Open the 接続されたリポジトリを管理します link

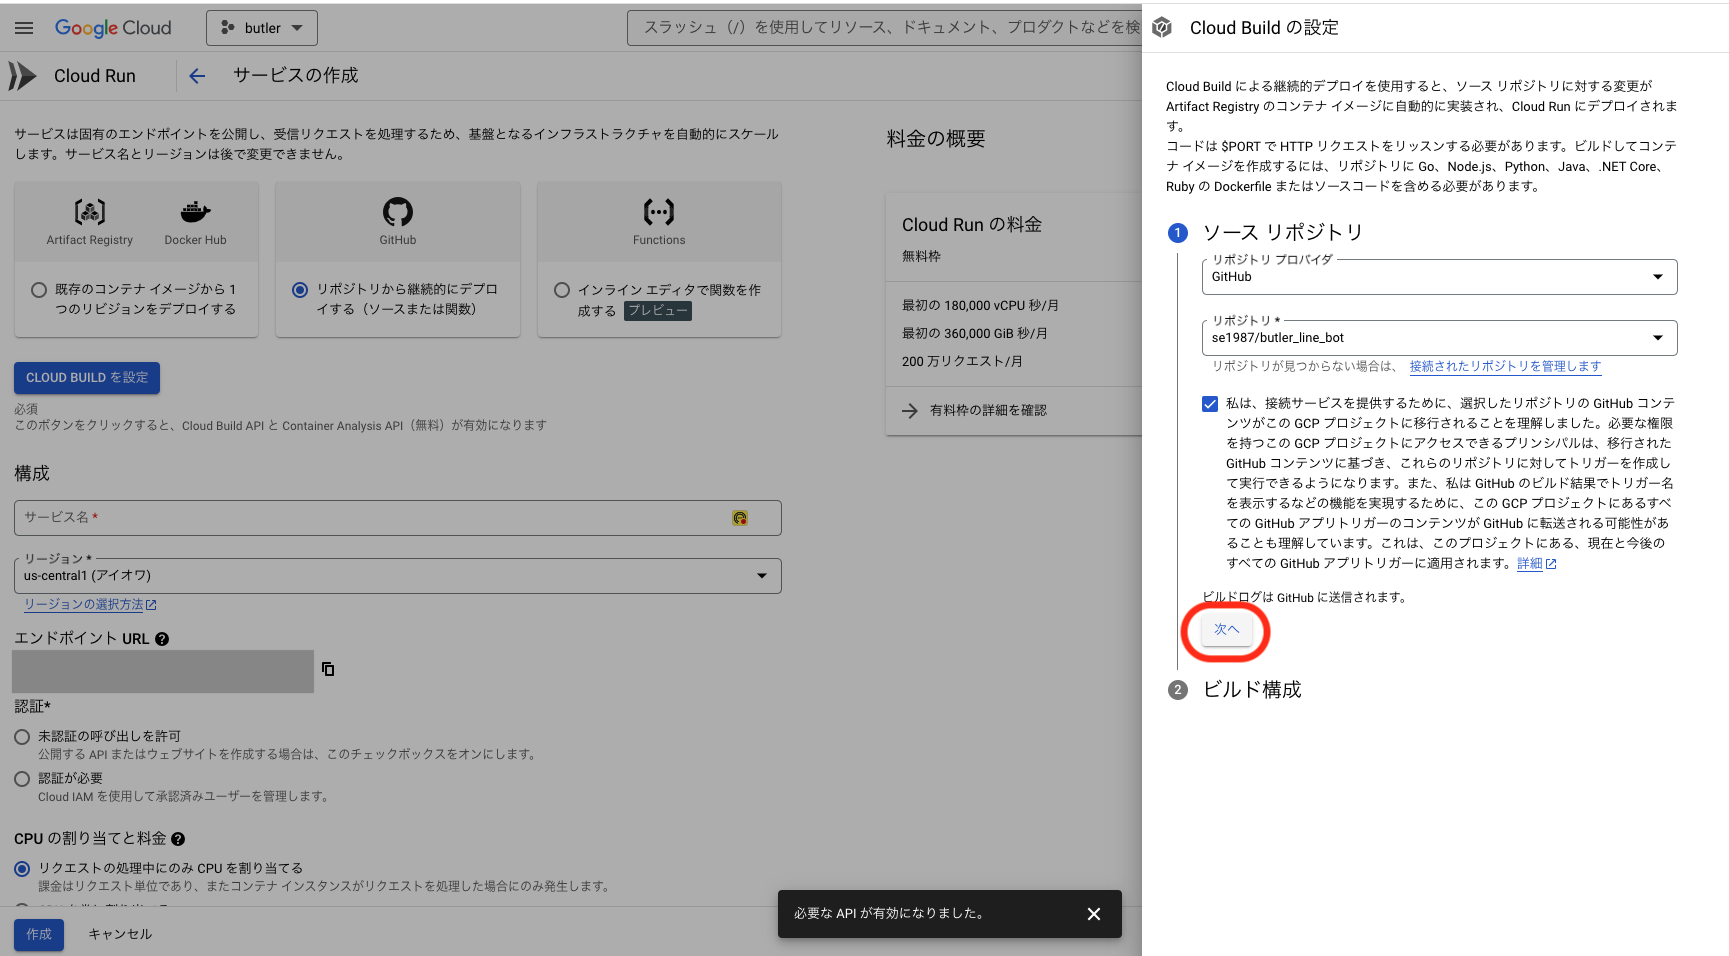click(1505, 367)
